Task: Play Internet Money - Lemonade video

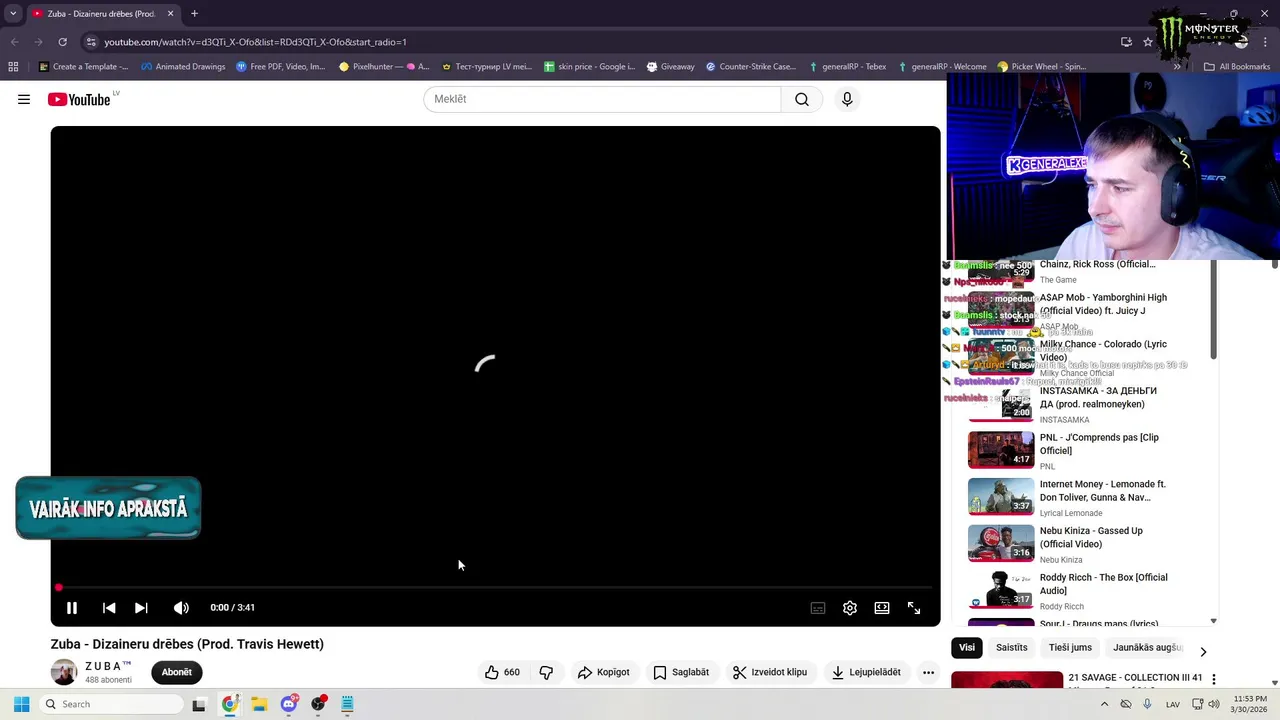Action: 1001,497
